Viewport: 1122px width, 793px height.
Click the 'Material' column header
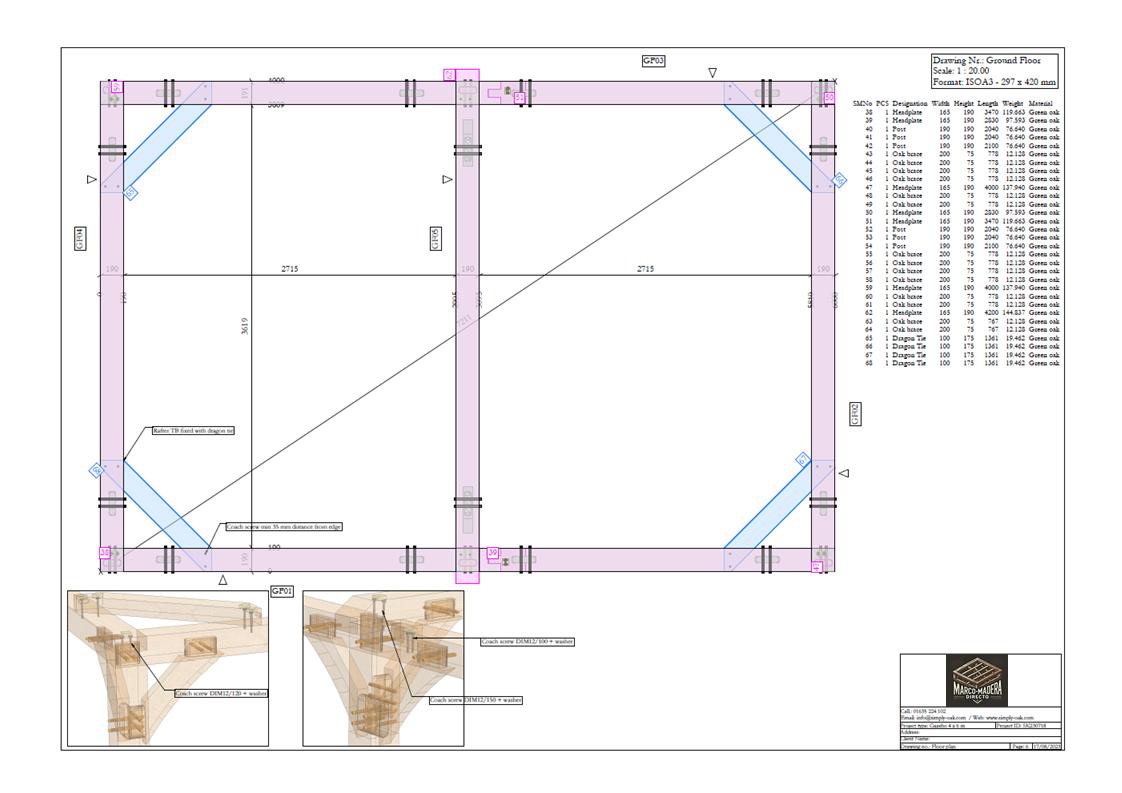pyautogui.click(x=1040, y=103)
